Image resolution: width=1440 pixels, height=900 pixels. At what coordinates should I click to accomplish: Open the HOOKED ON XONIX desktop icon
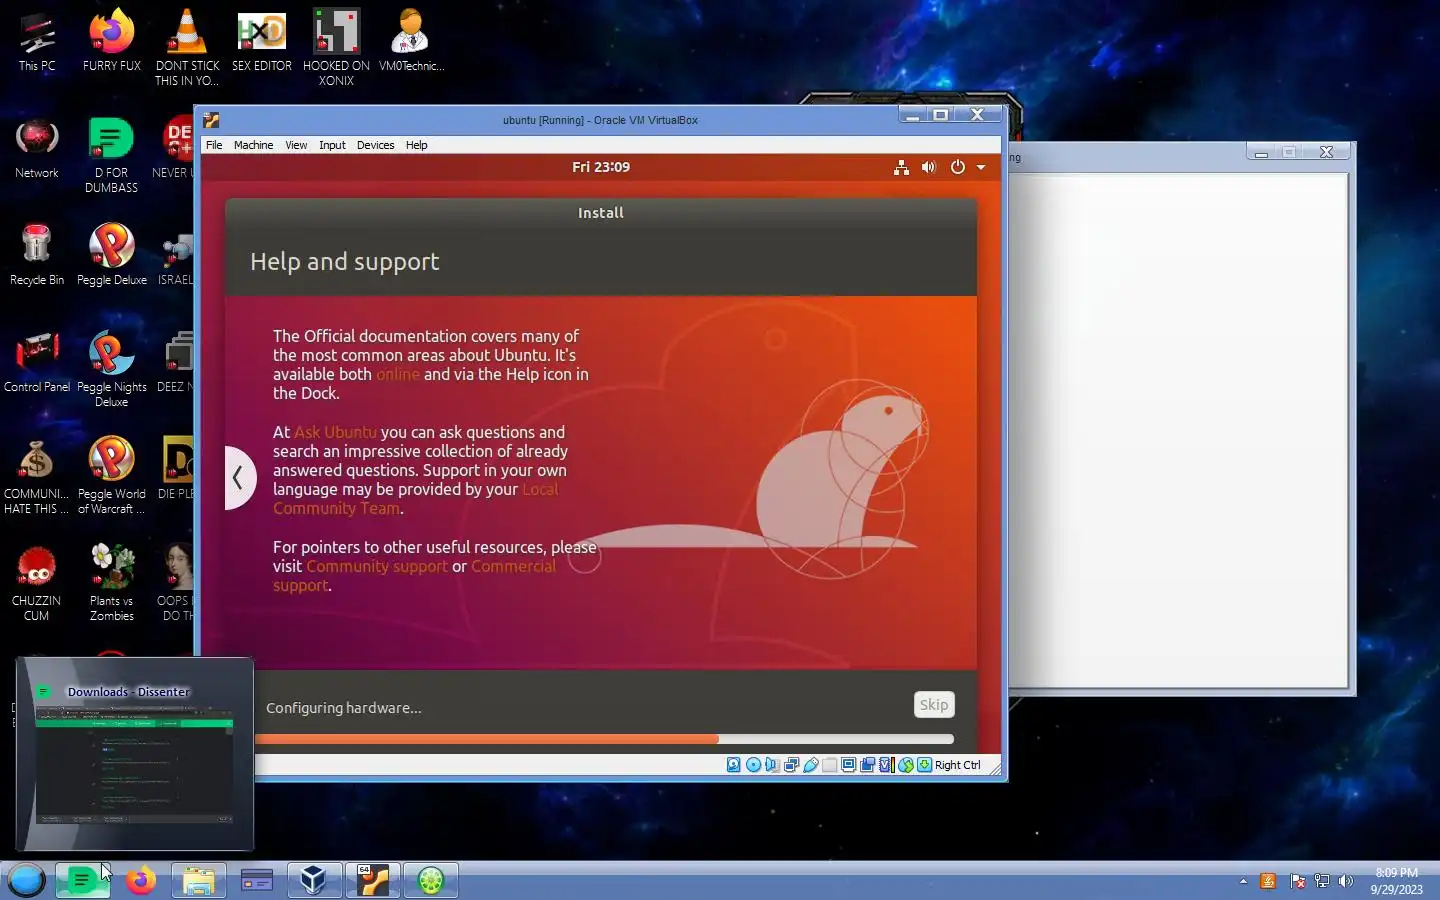[x=336, y=47]
